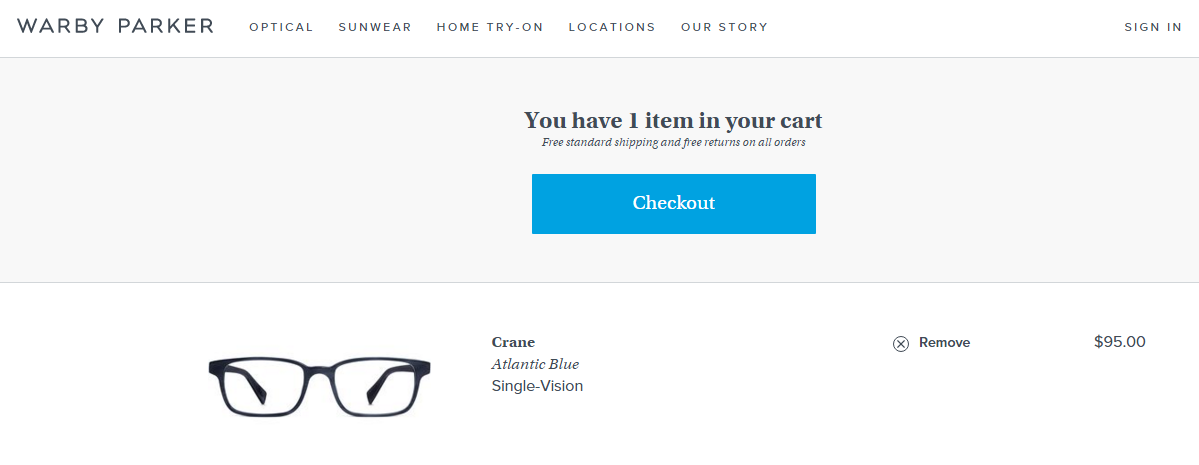Open the Sunwear menu

click(375, 28)
